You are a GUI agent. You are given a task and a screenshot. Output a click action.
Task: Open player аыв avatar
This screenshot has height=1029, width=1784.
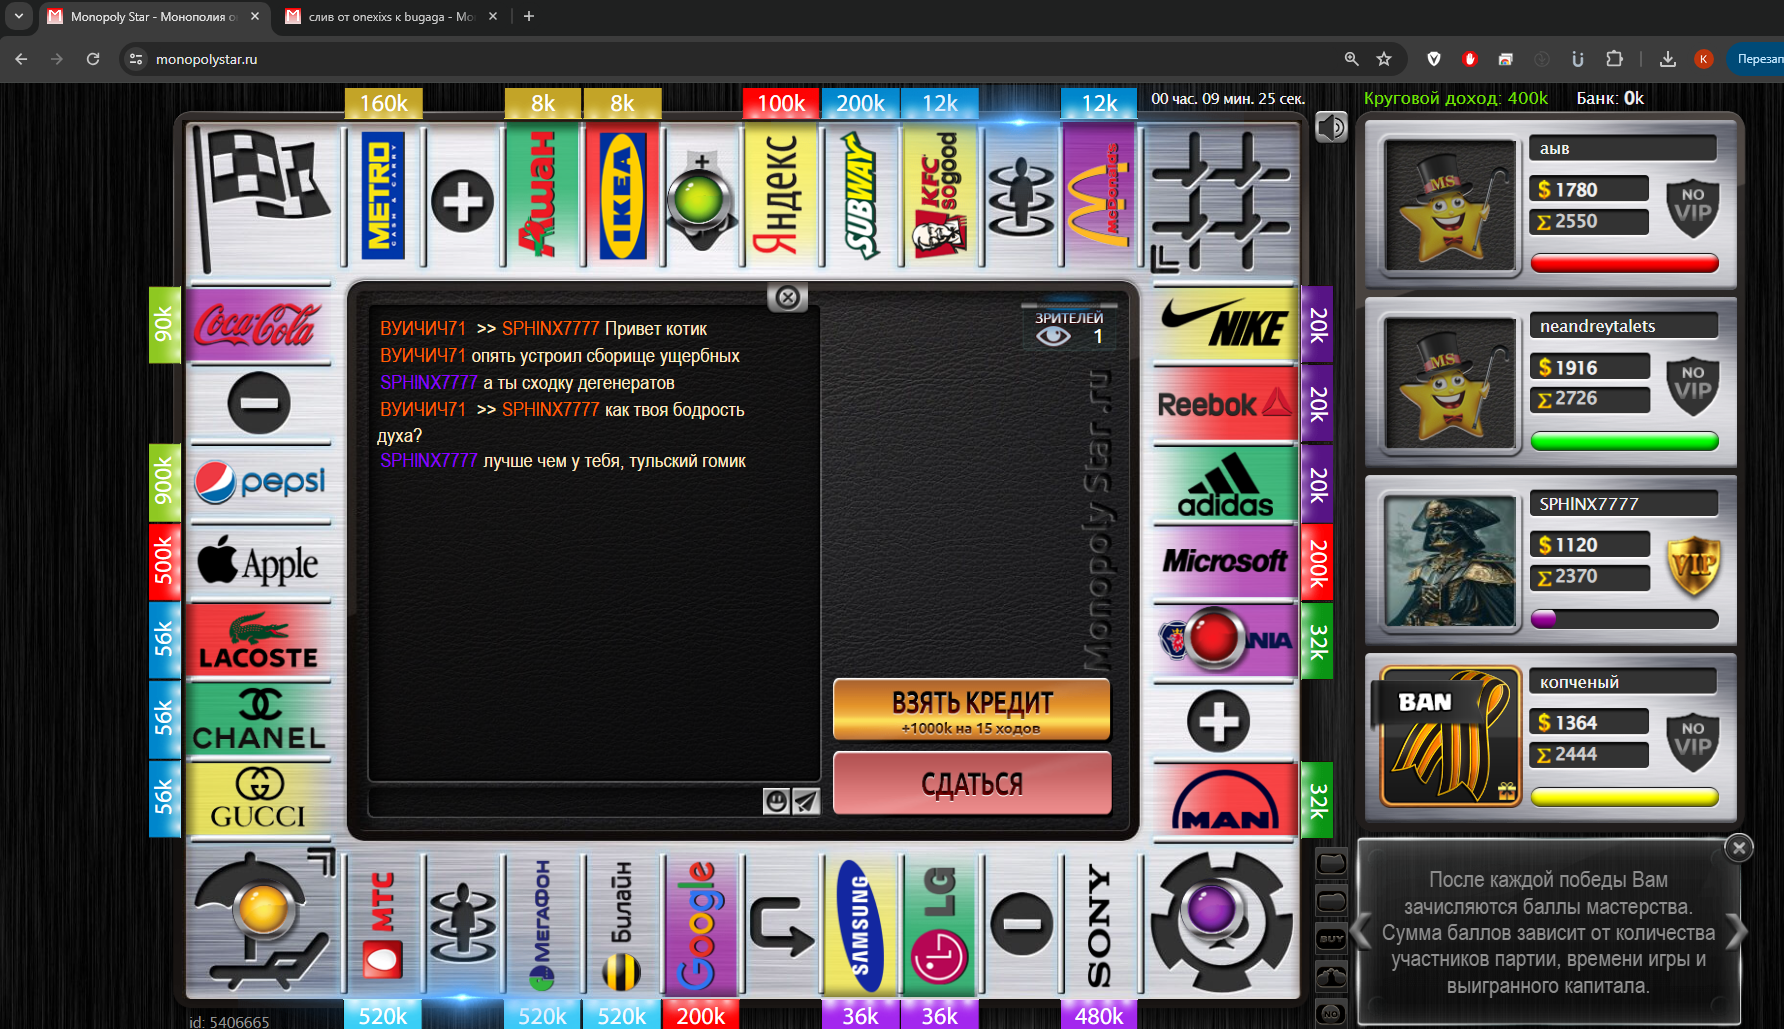pyautogui.click(x=1449, y=206)
